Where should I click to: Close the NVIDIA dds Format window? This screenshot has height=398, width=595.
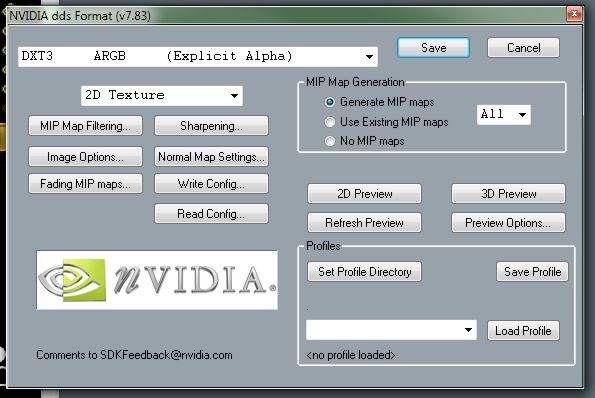click(x=574, y=14)
